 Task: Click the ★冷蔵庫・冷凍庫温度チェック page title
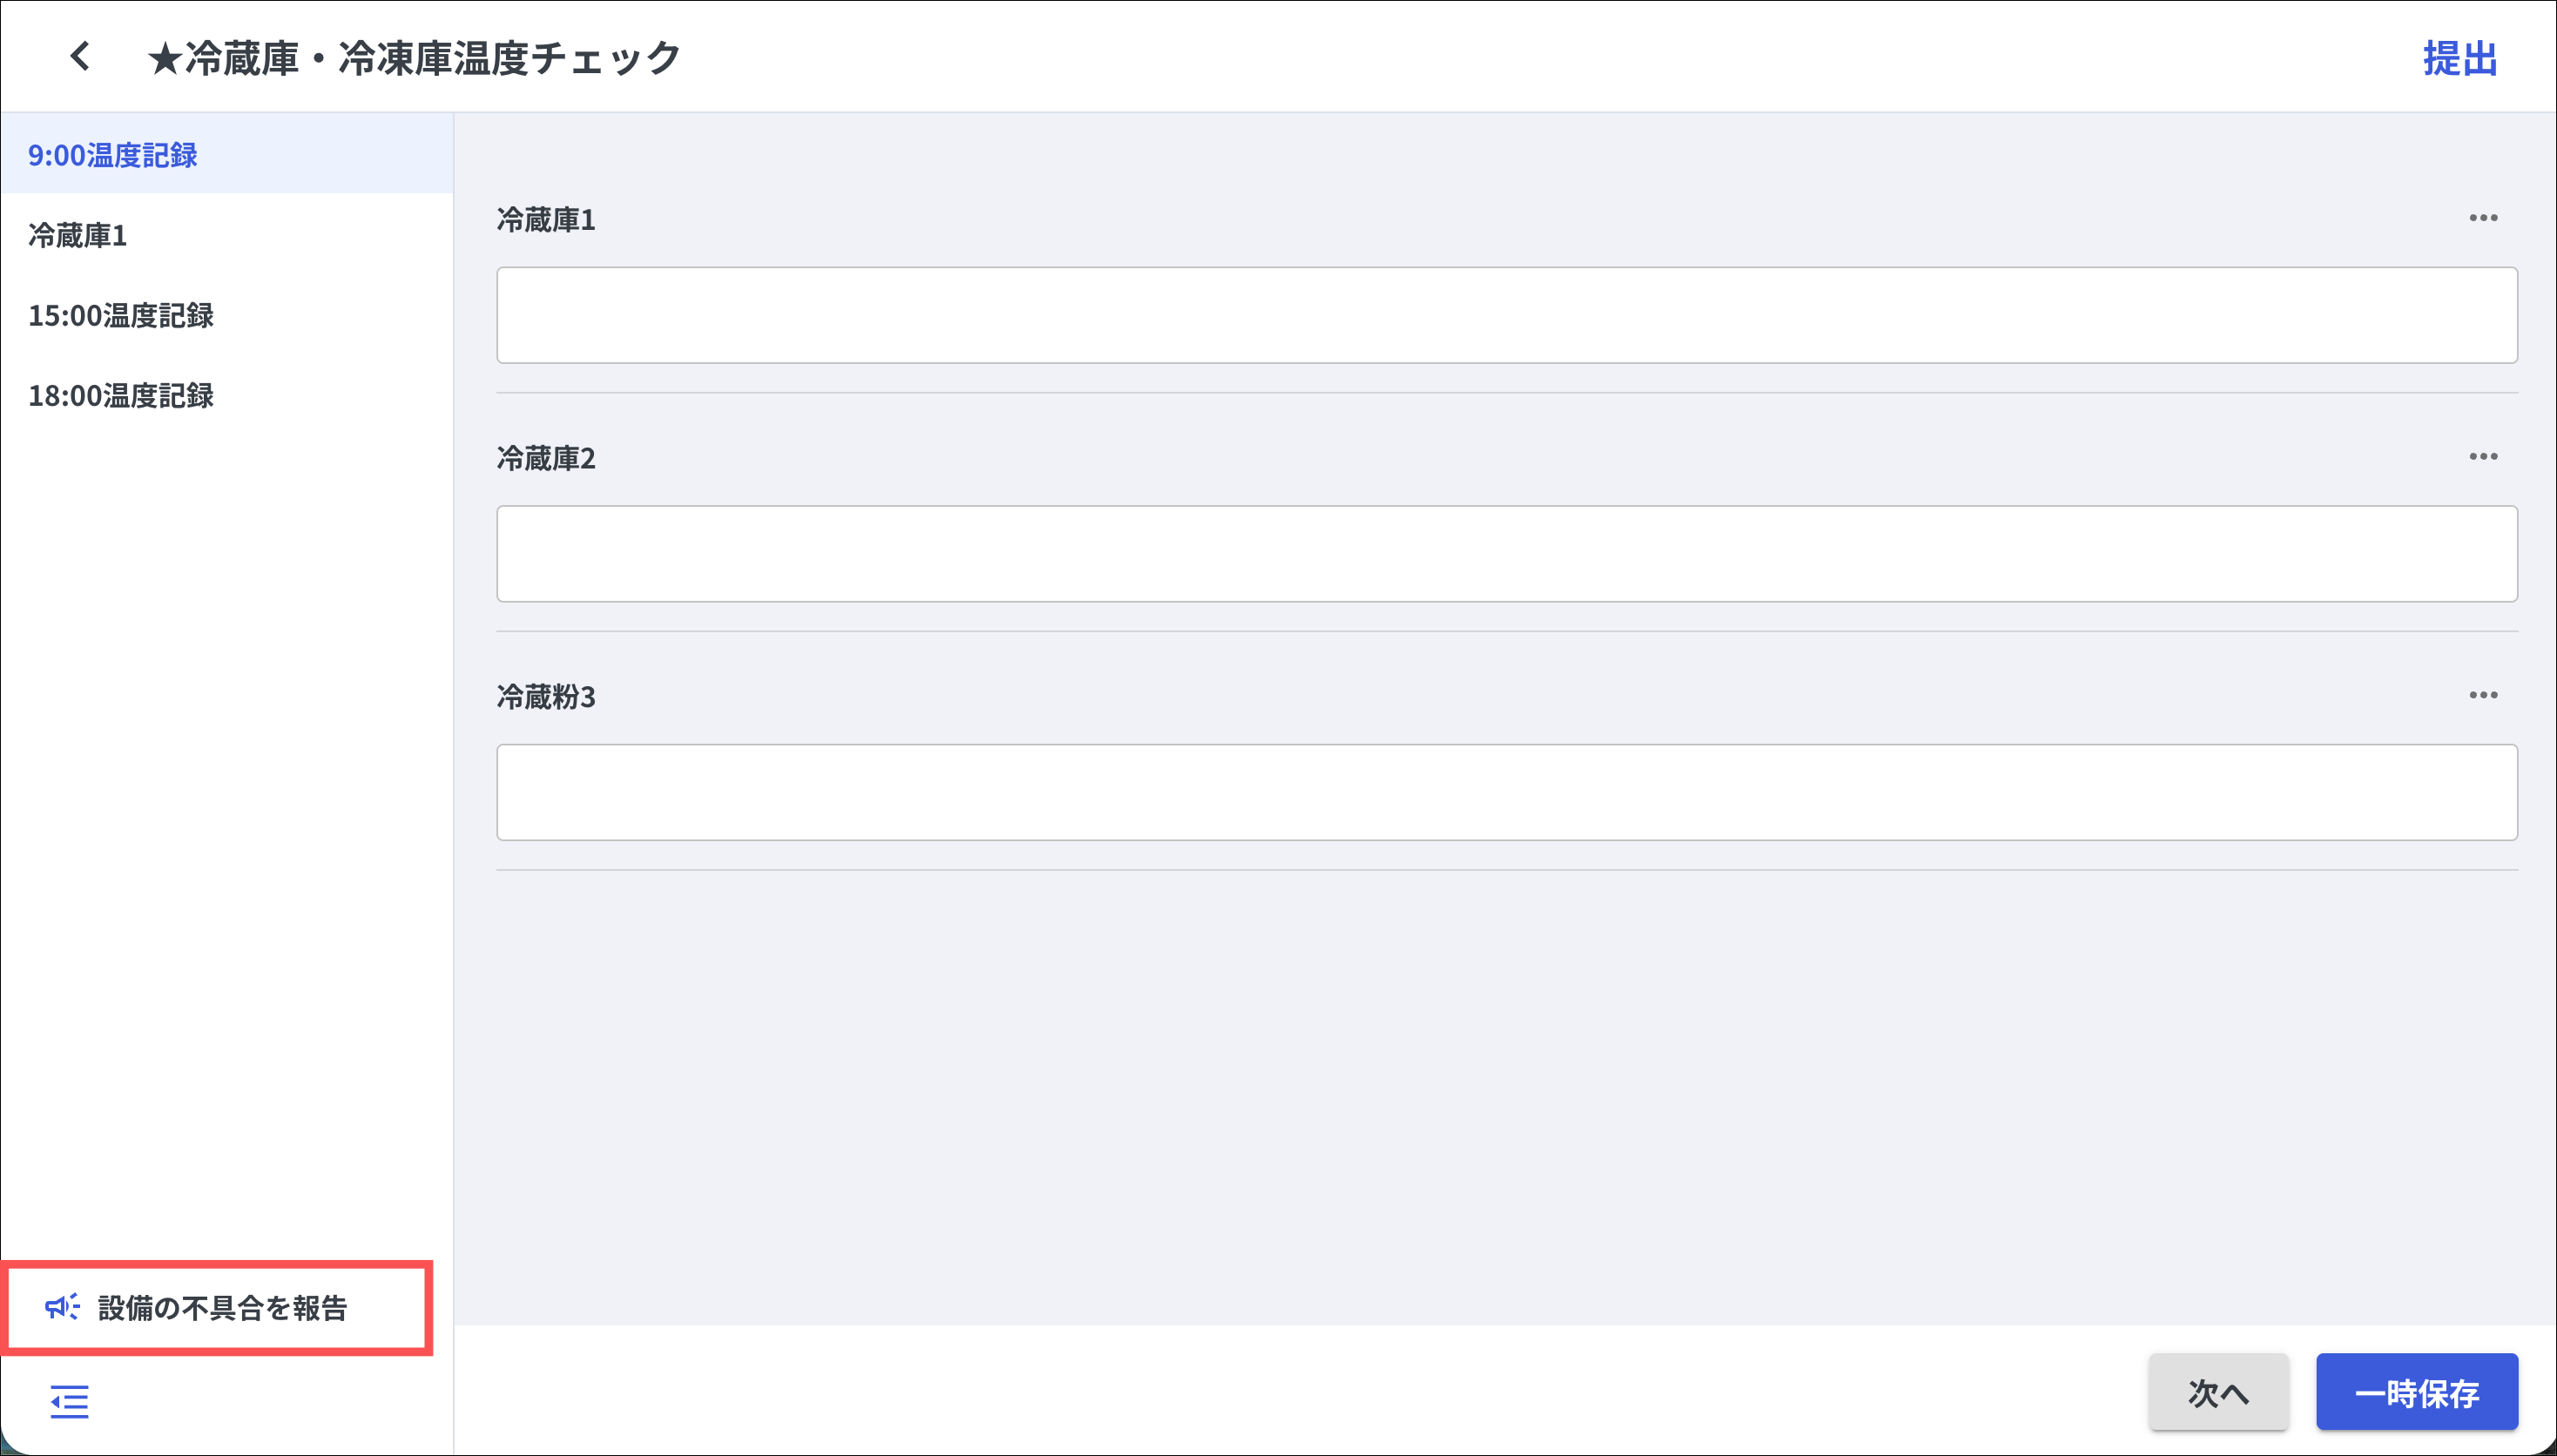pyautogui.click(x=414, y=58)
